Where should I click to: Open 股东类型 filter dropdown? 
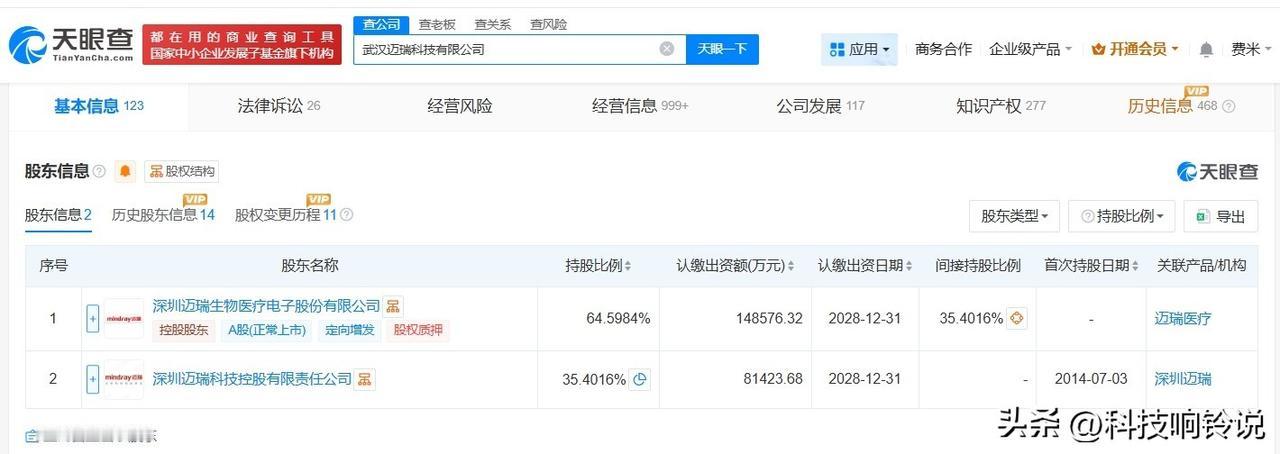(x=1014, y=216)
